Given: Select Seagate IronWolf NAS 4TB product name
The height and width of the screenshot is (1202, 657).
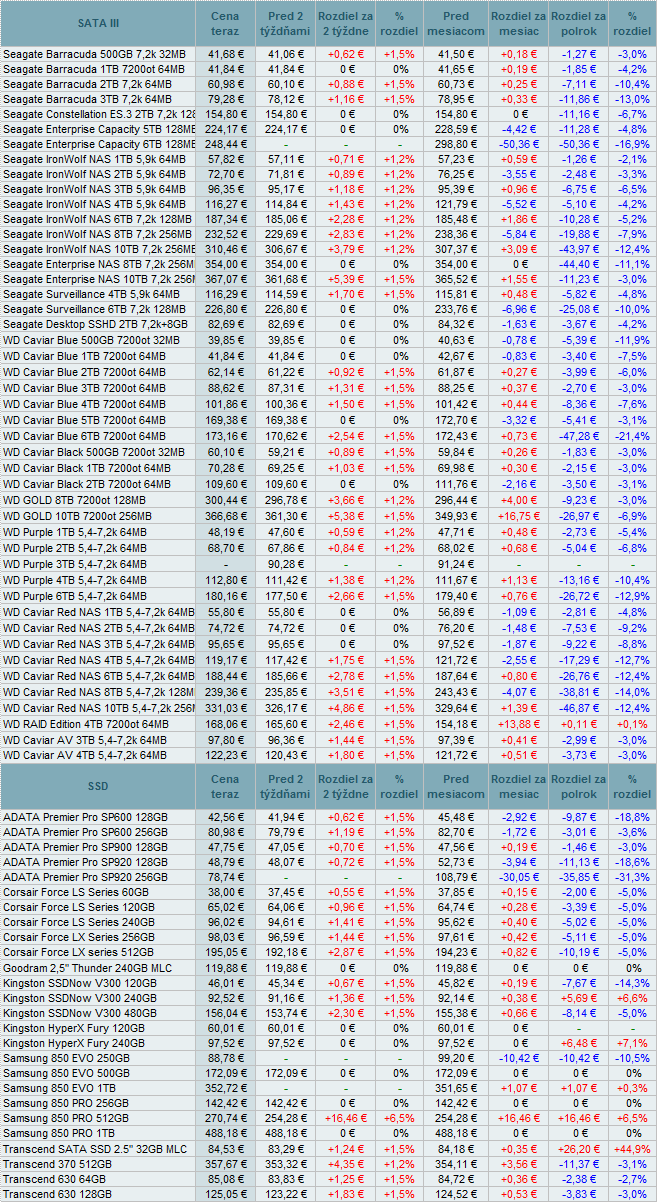Looking at the screenshot, I should (94, 204).
